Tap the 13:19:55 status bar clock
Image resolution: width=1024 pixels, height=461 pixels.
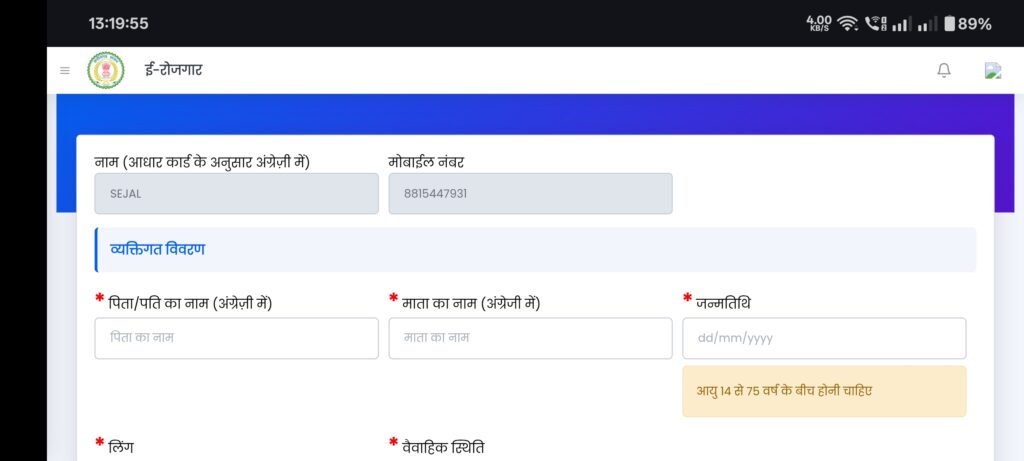[118, 23]
